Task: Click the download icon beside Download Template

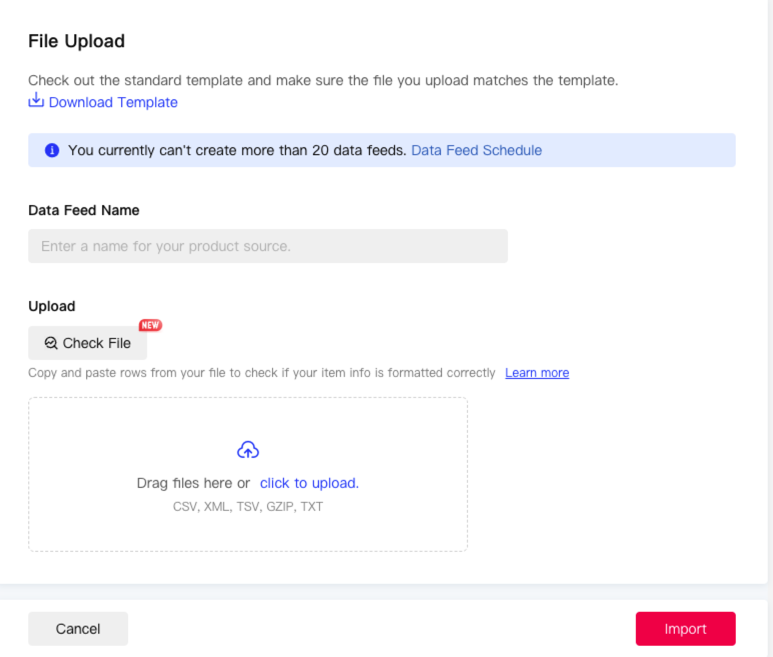Action: pyautogui.click(x=36, y=100)
